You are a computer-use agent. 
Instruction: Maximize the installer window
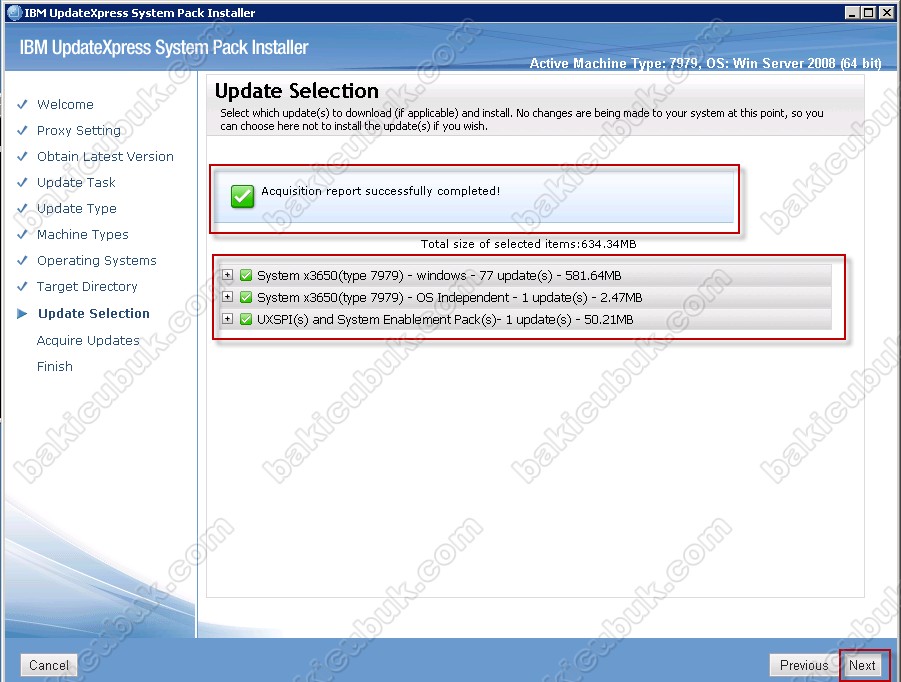tap(869, 13)
